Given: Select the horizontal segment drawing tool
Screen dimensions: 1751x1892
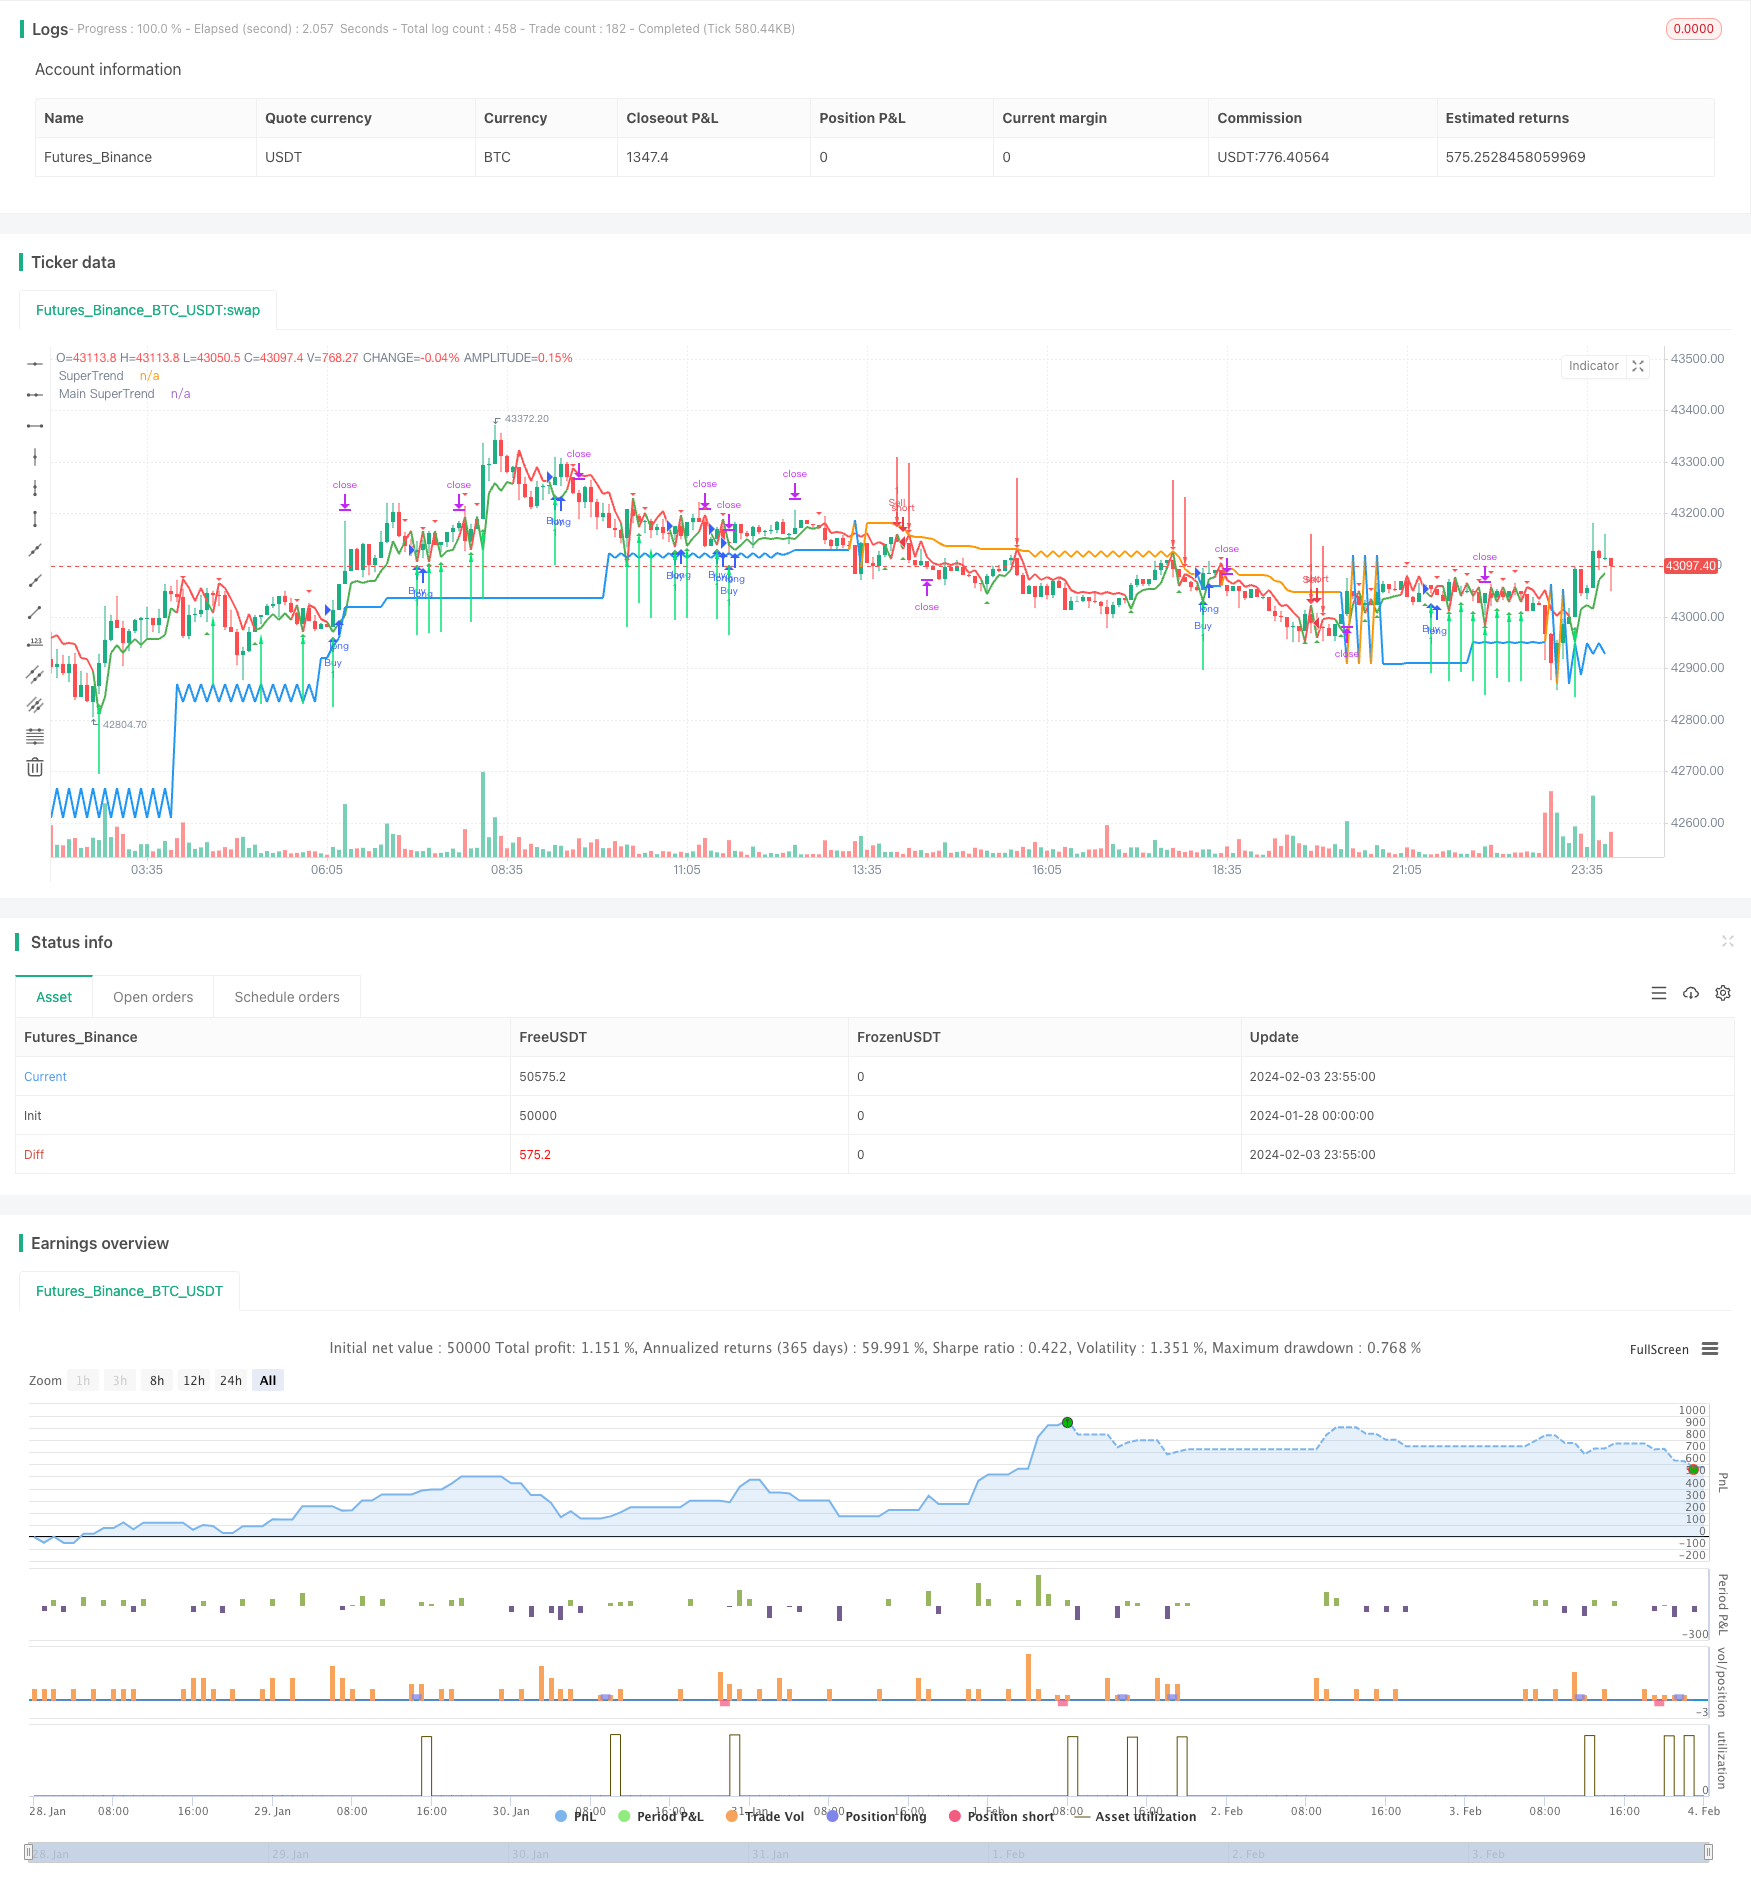Looking at the screenshot, I should click(x=35, y=426).
